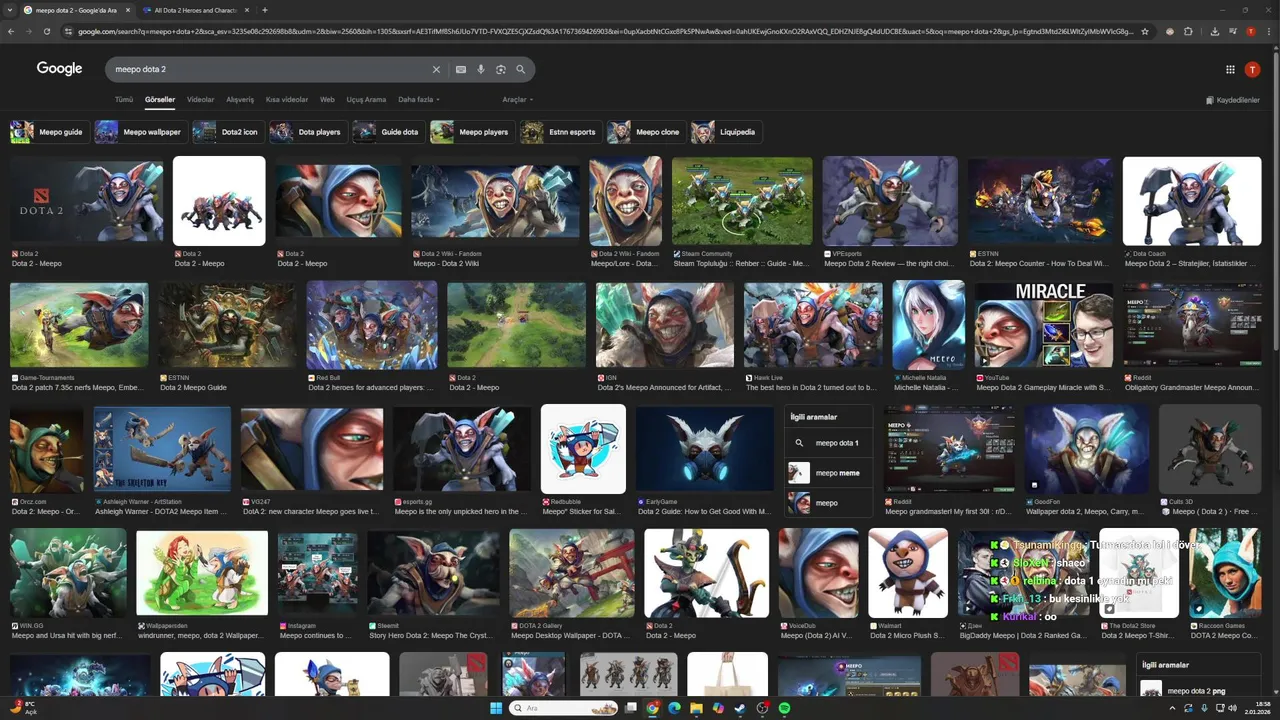Open the Redbubble Meepo sticker thumbnail
1280x720 pixels.
click(x=583, y=449)
